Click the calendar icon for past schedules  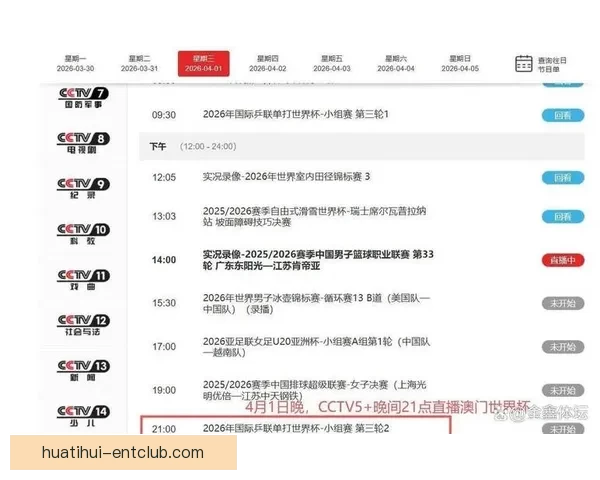(x=523, y=64)
